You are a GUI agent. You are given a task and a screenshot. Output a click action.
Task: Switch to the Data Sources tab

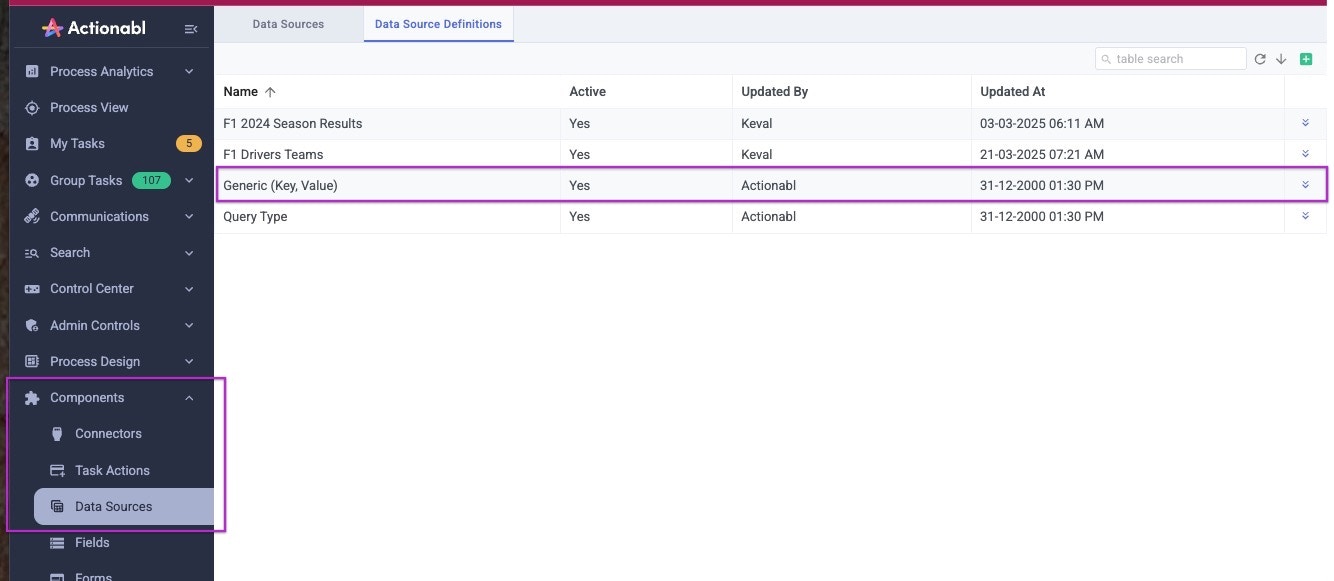[287, 23]
